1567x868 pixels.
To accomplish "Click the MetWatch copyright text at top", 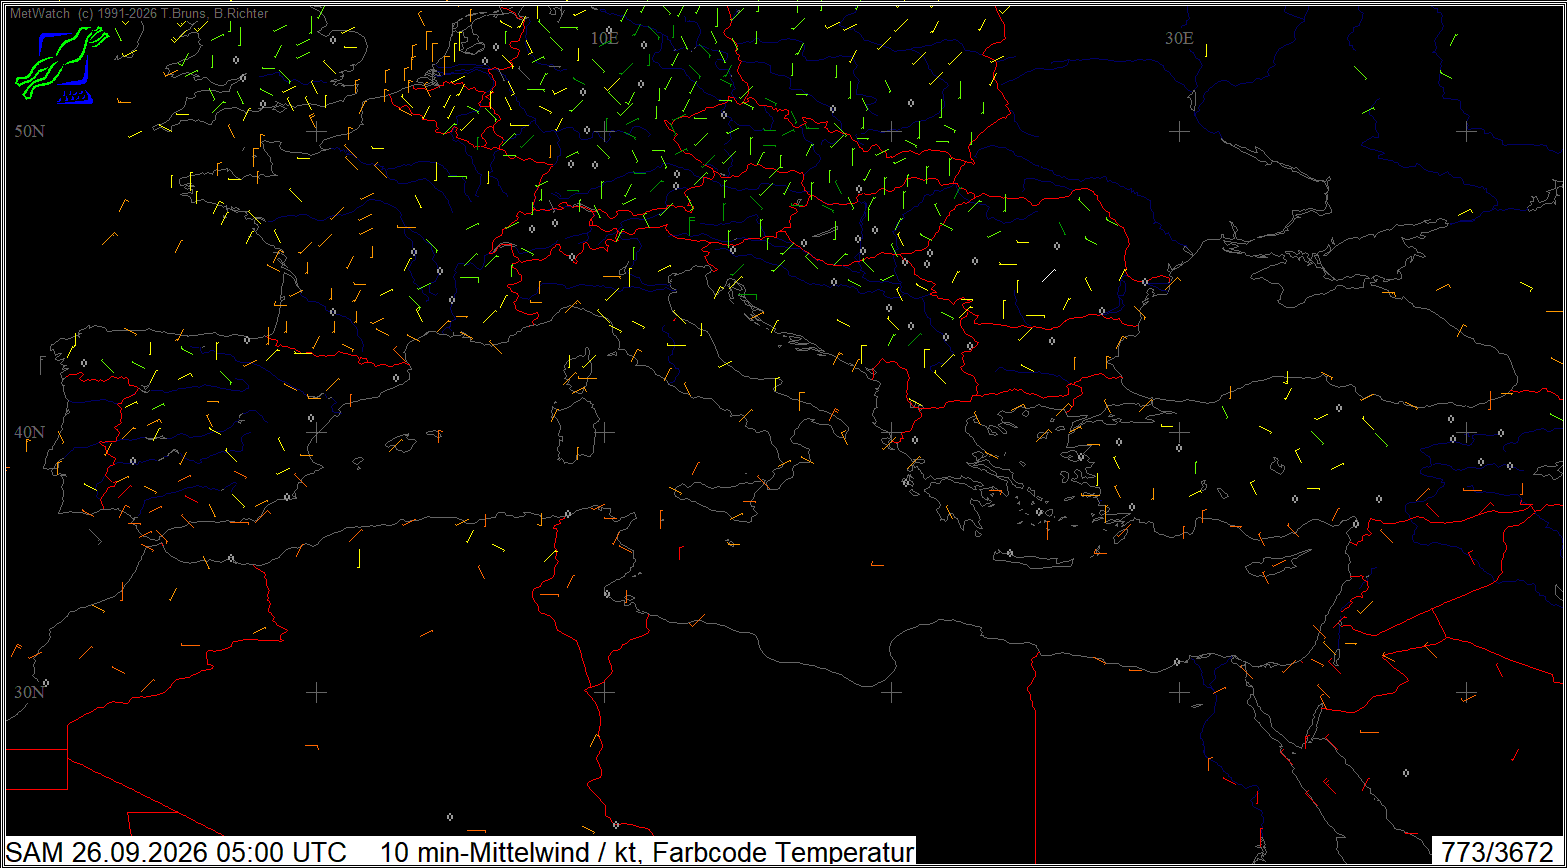I will click(x=139, y=14).
